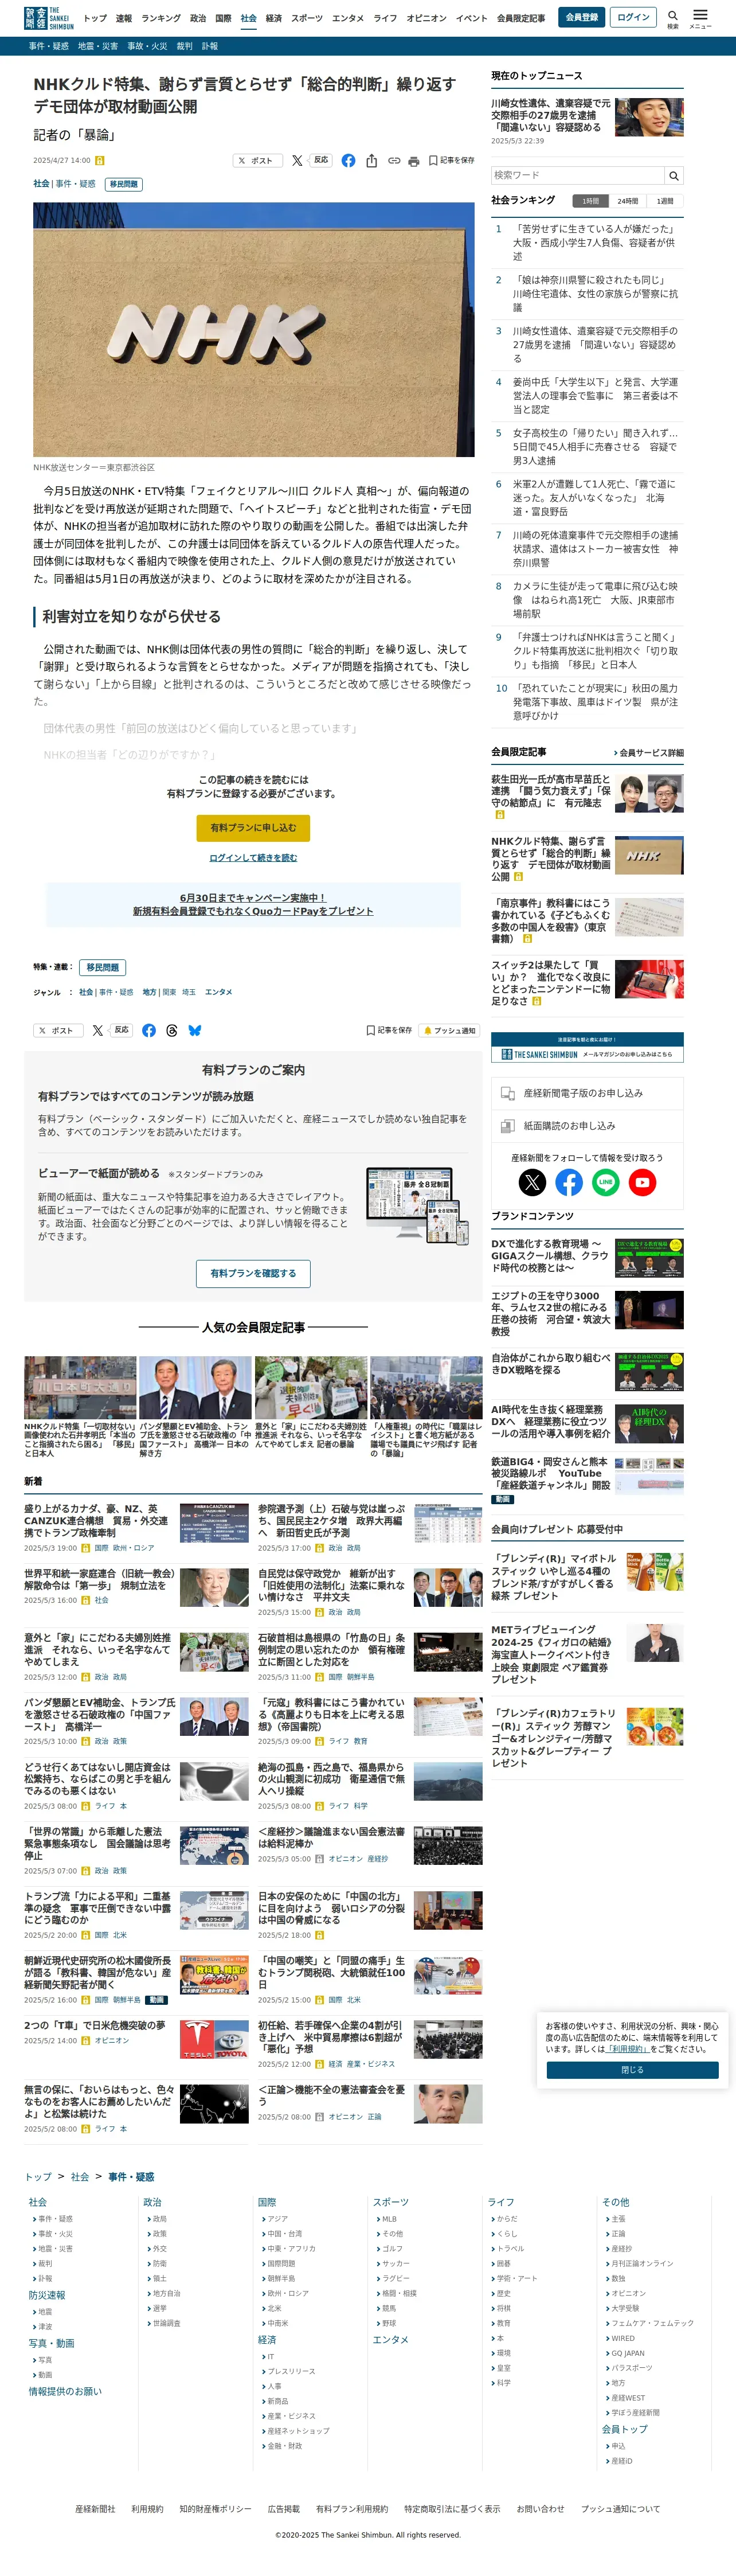Print the article with printer icon
The height and width of the screenshot is (2576, 736).
pyautogui.click(x=414, y=161)
